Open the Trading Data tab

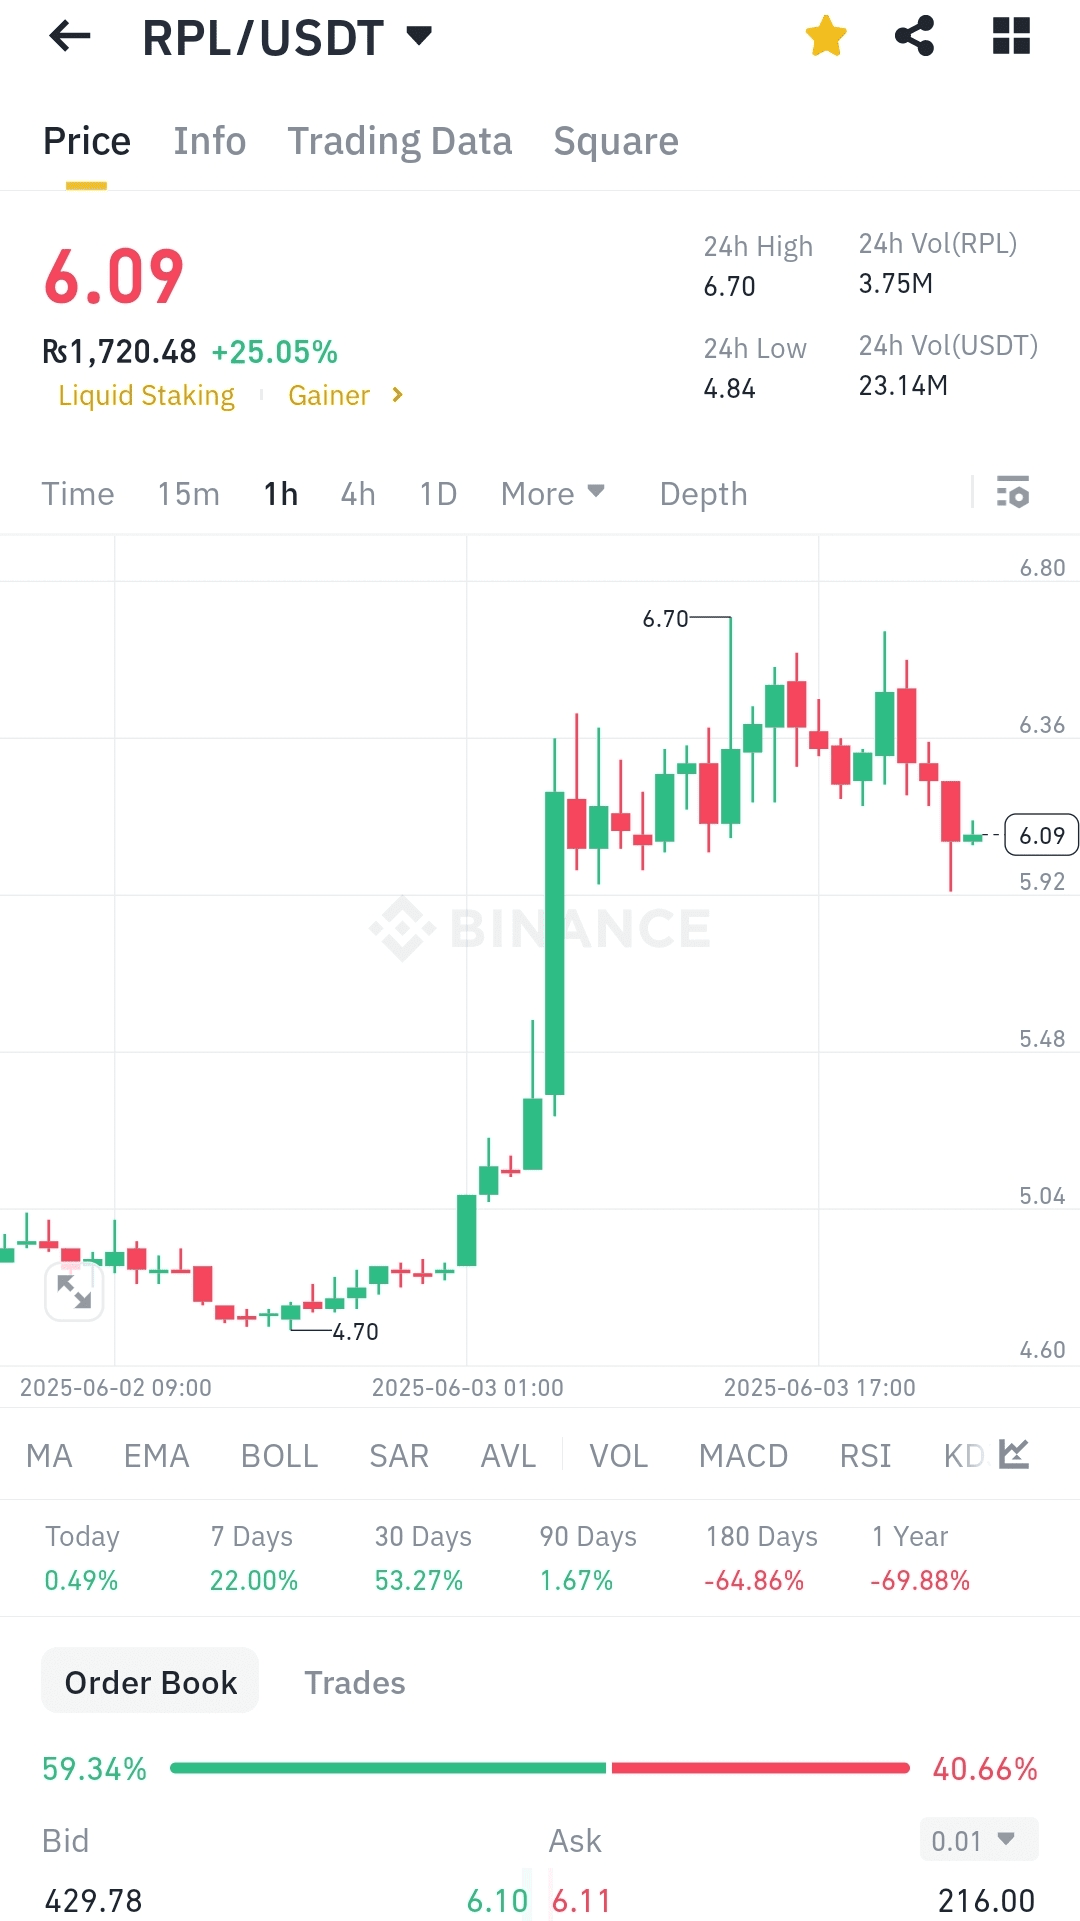(400, 142)
